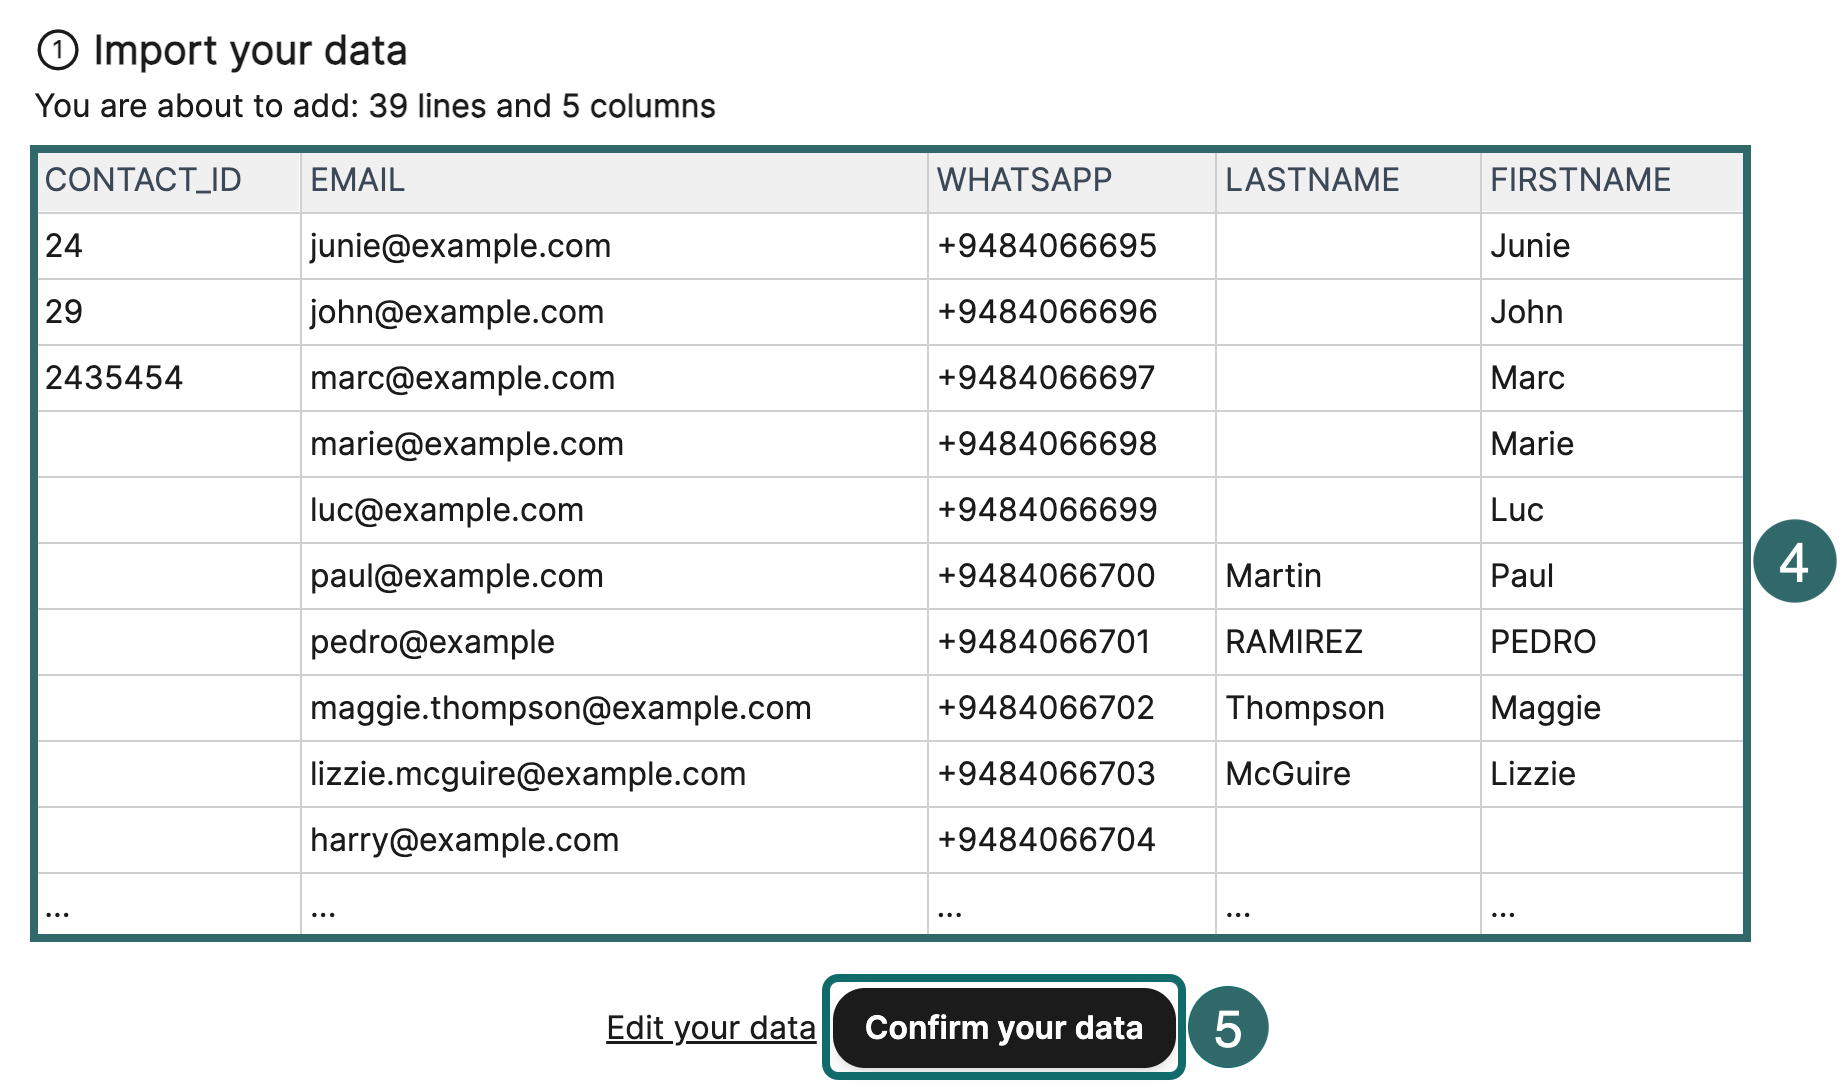Click the Import your data heading
This screenshot has height=1092, width=1845.
[250, 50]
